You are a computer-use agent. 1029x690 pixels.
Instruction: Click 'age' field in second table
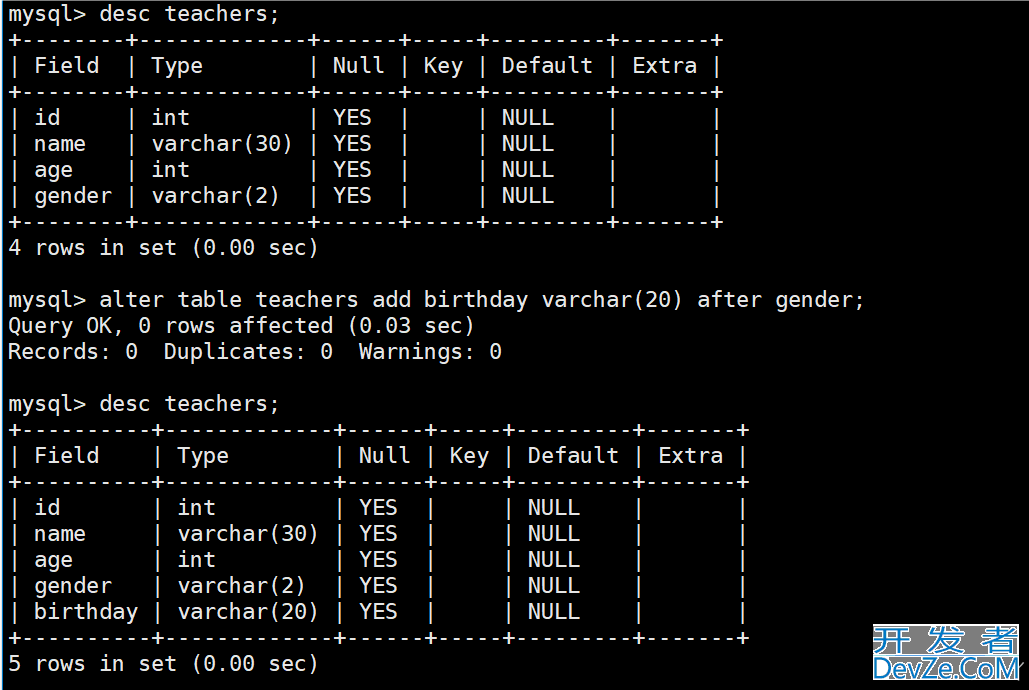53,559
